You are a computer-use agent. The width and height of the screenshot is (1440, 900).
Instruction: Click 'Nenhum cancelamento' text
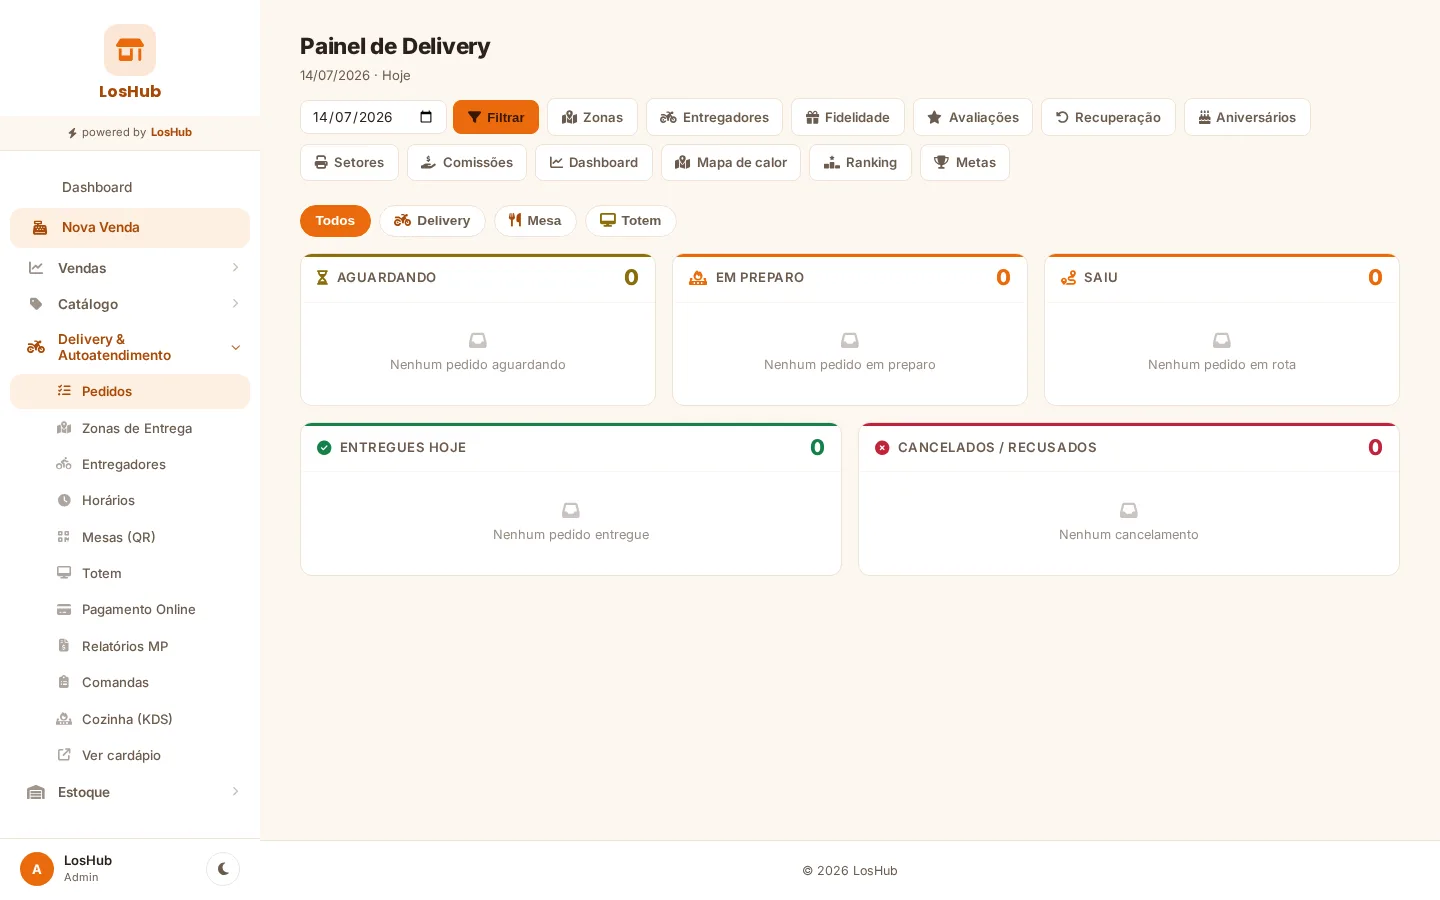1129,535
